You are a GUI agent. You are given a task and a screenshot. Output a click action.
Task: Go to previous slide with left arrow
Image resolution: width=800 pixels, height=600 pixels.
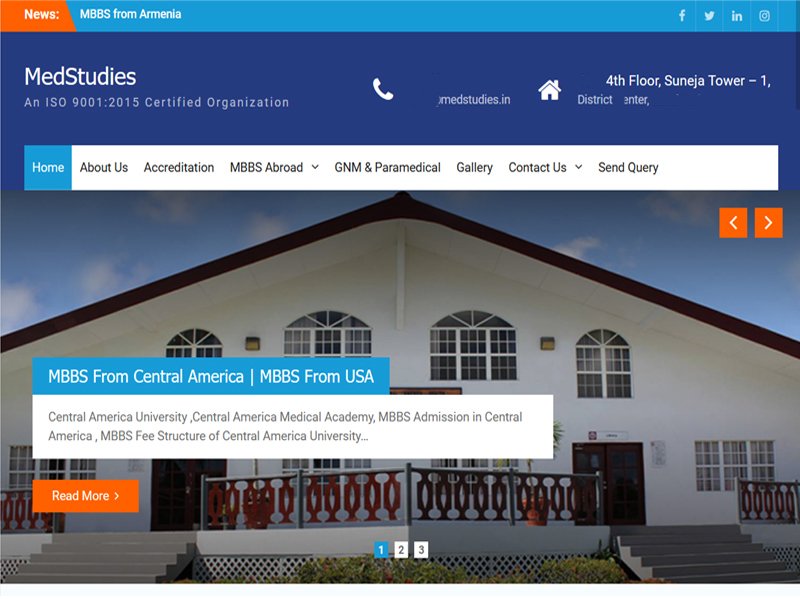click(733, 223)
